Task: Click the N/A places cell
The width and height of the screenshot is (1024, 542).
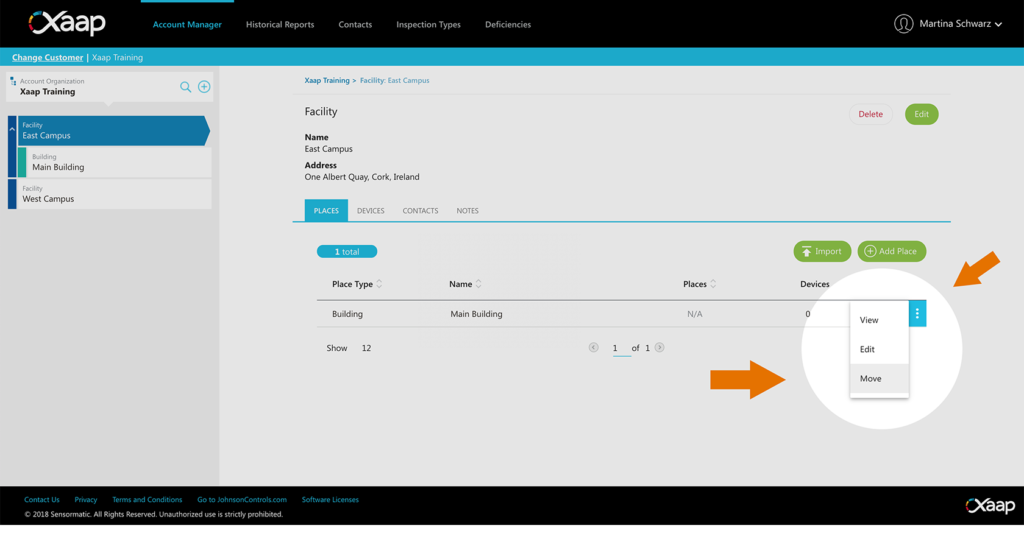Action: tap(695, 314)
